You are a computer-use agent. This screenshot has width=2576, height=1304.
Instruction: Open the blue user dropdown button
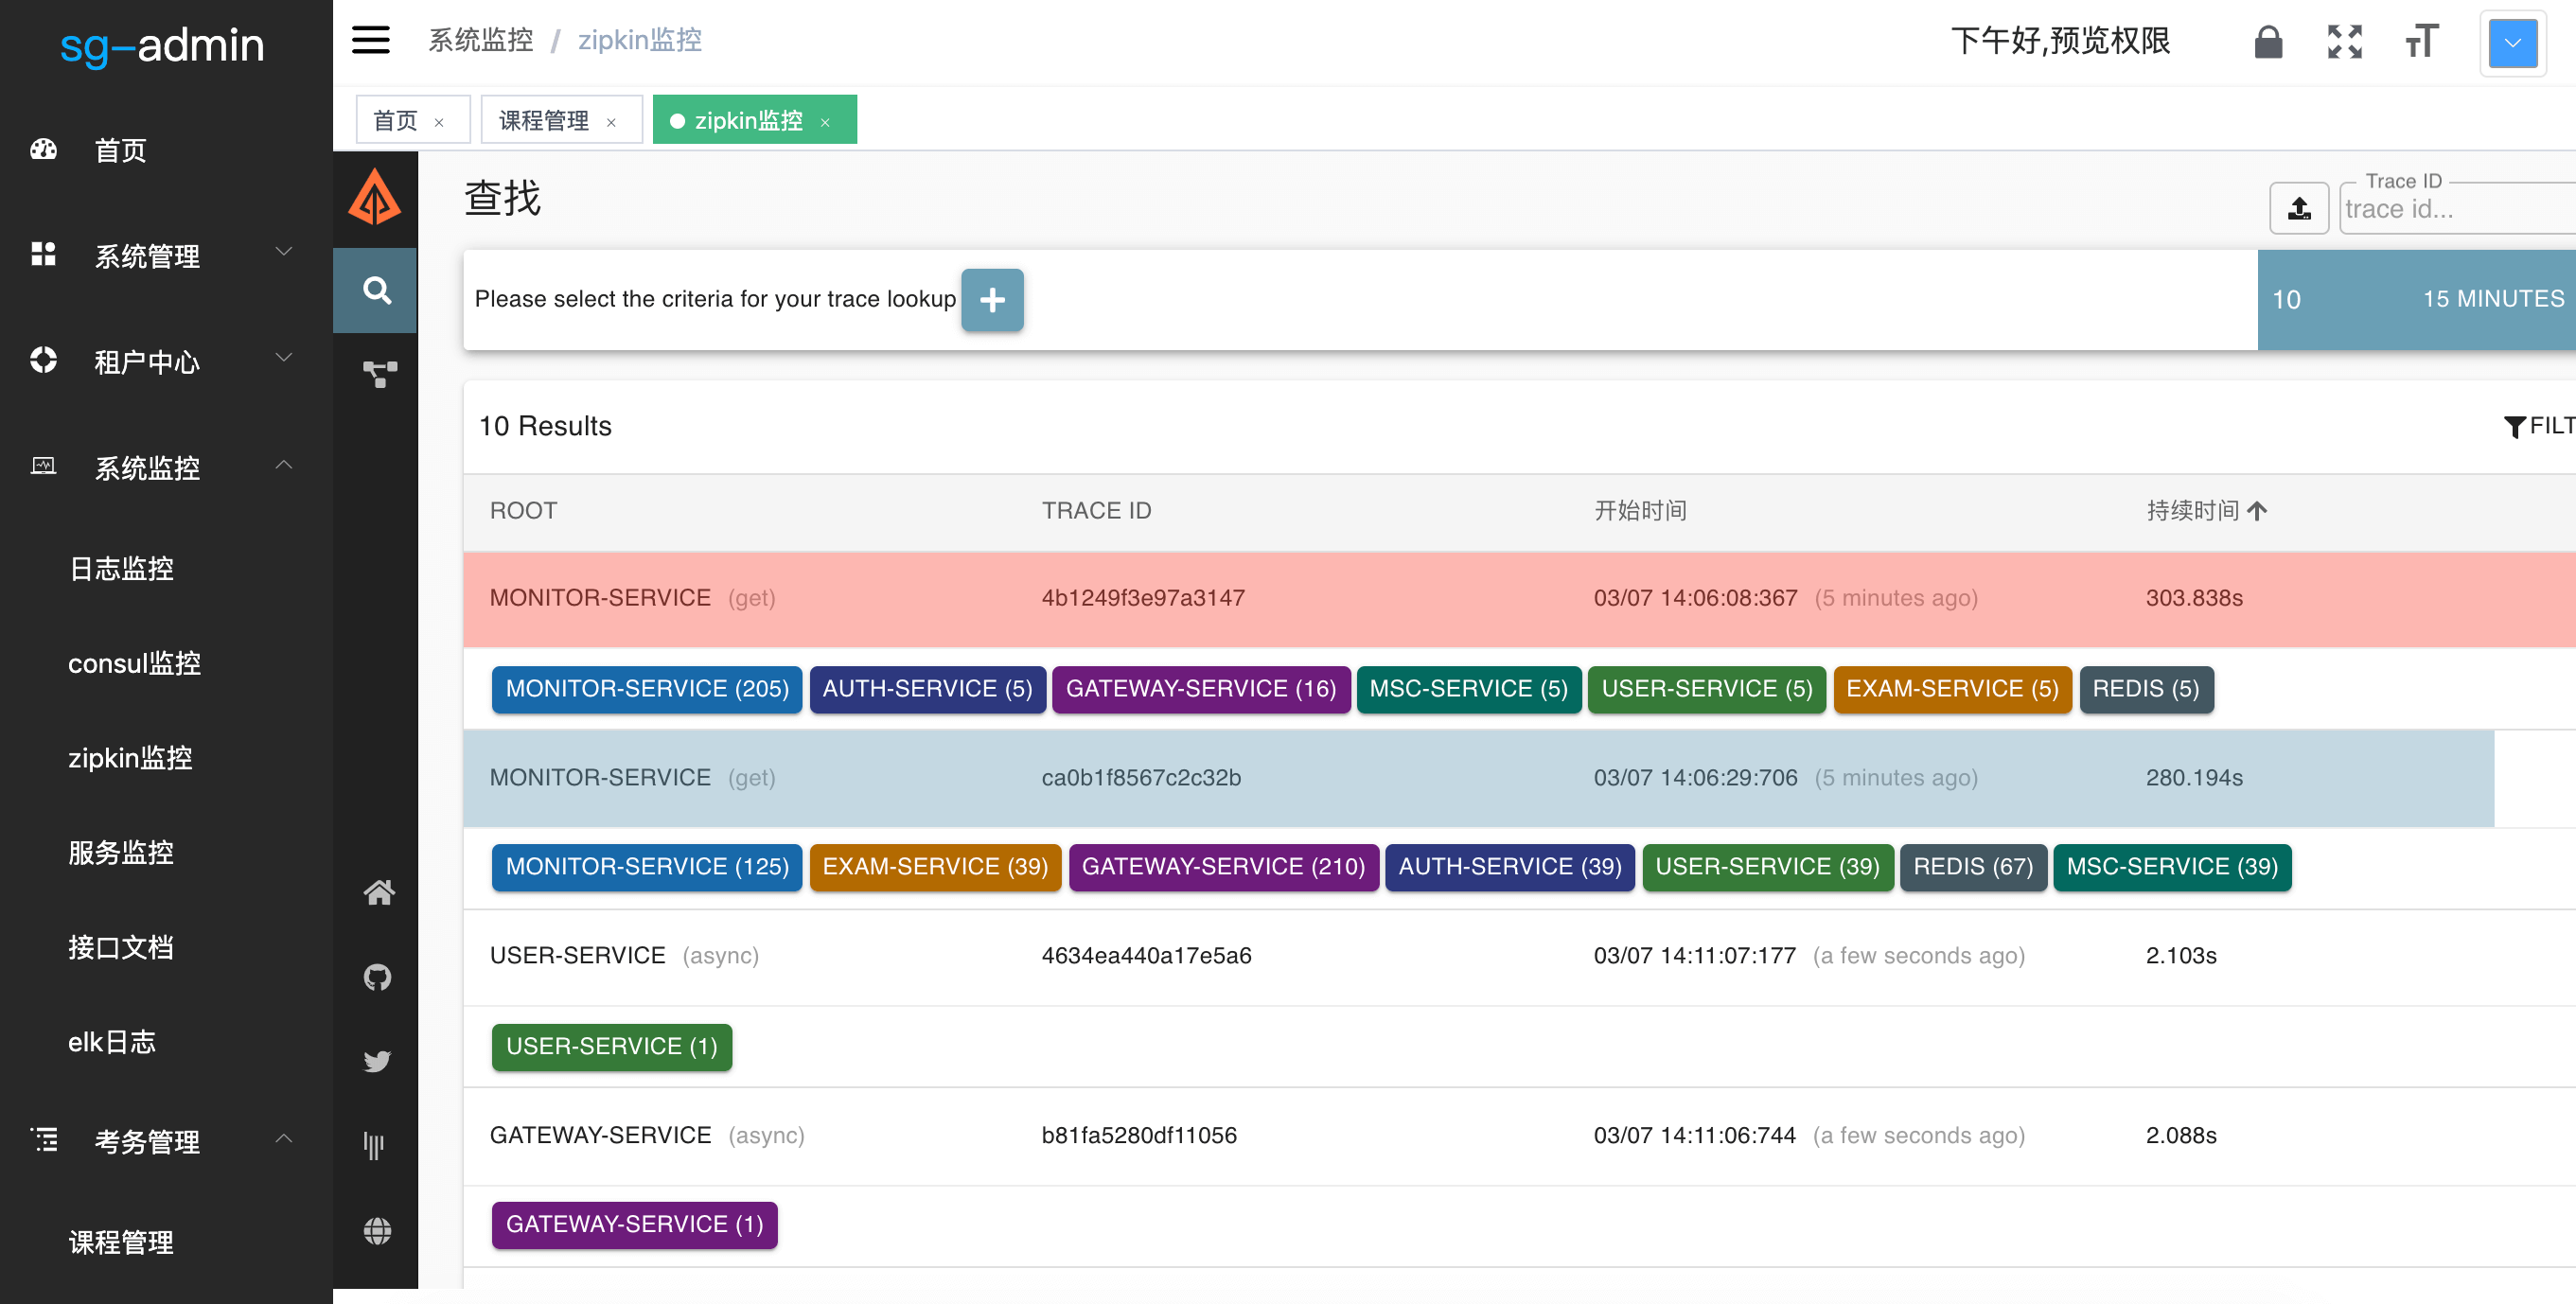[2511, 43]
